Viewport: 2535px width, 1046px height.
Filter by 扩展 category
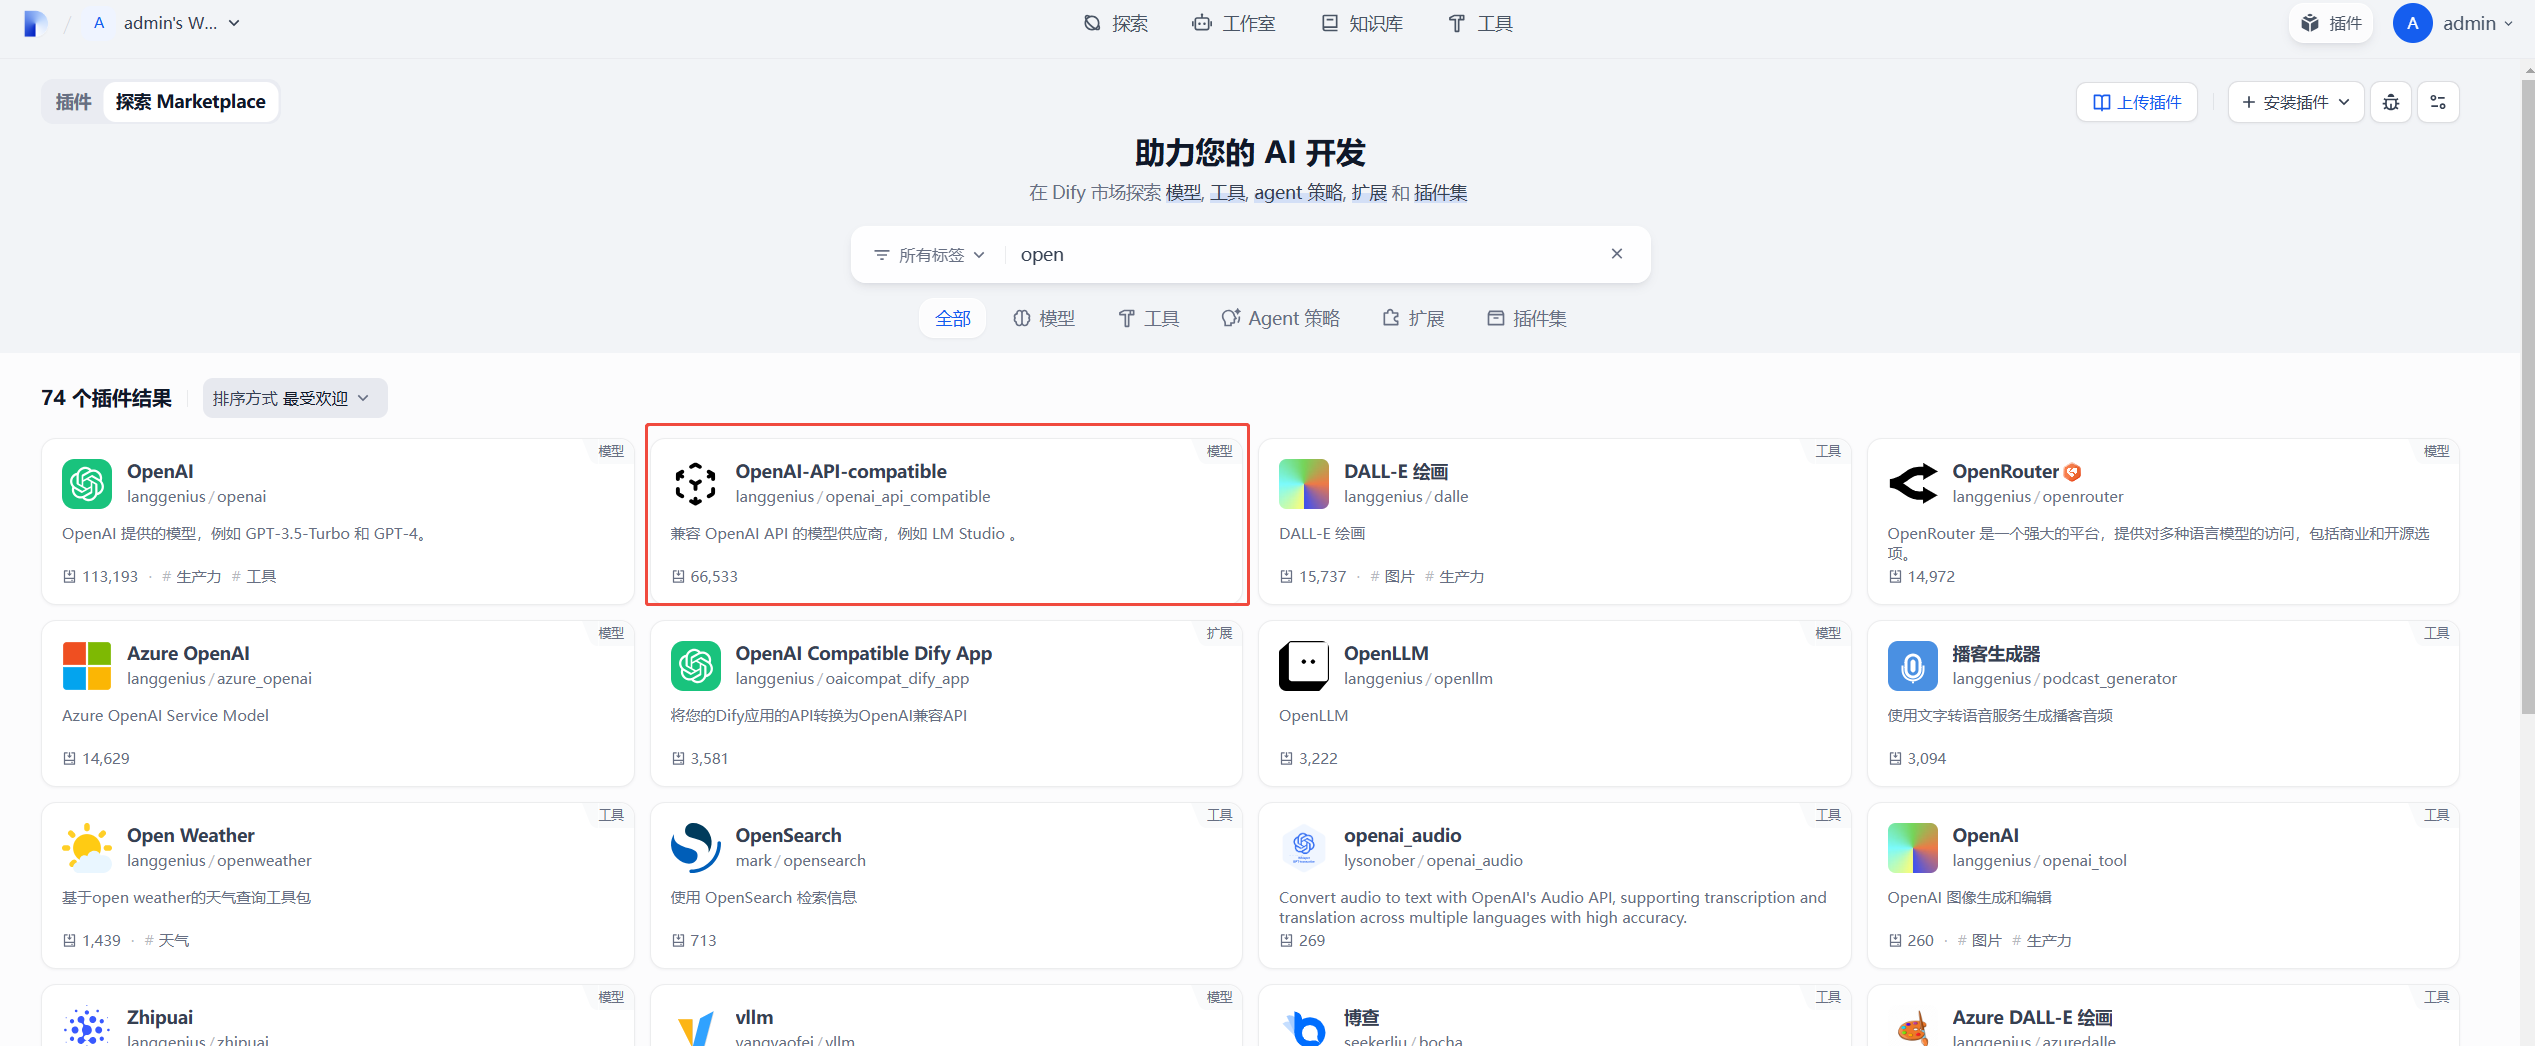click(x=1413, y=318)
